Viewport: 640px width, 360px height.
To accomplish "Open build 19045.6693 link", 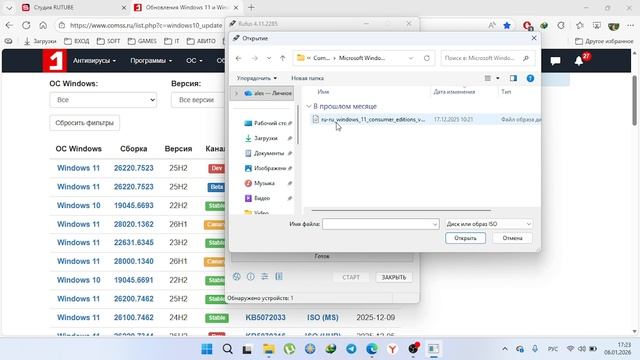I will coord(133,206).
